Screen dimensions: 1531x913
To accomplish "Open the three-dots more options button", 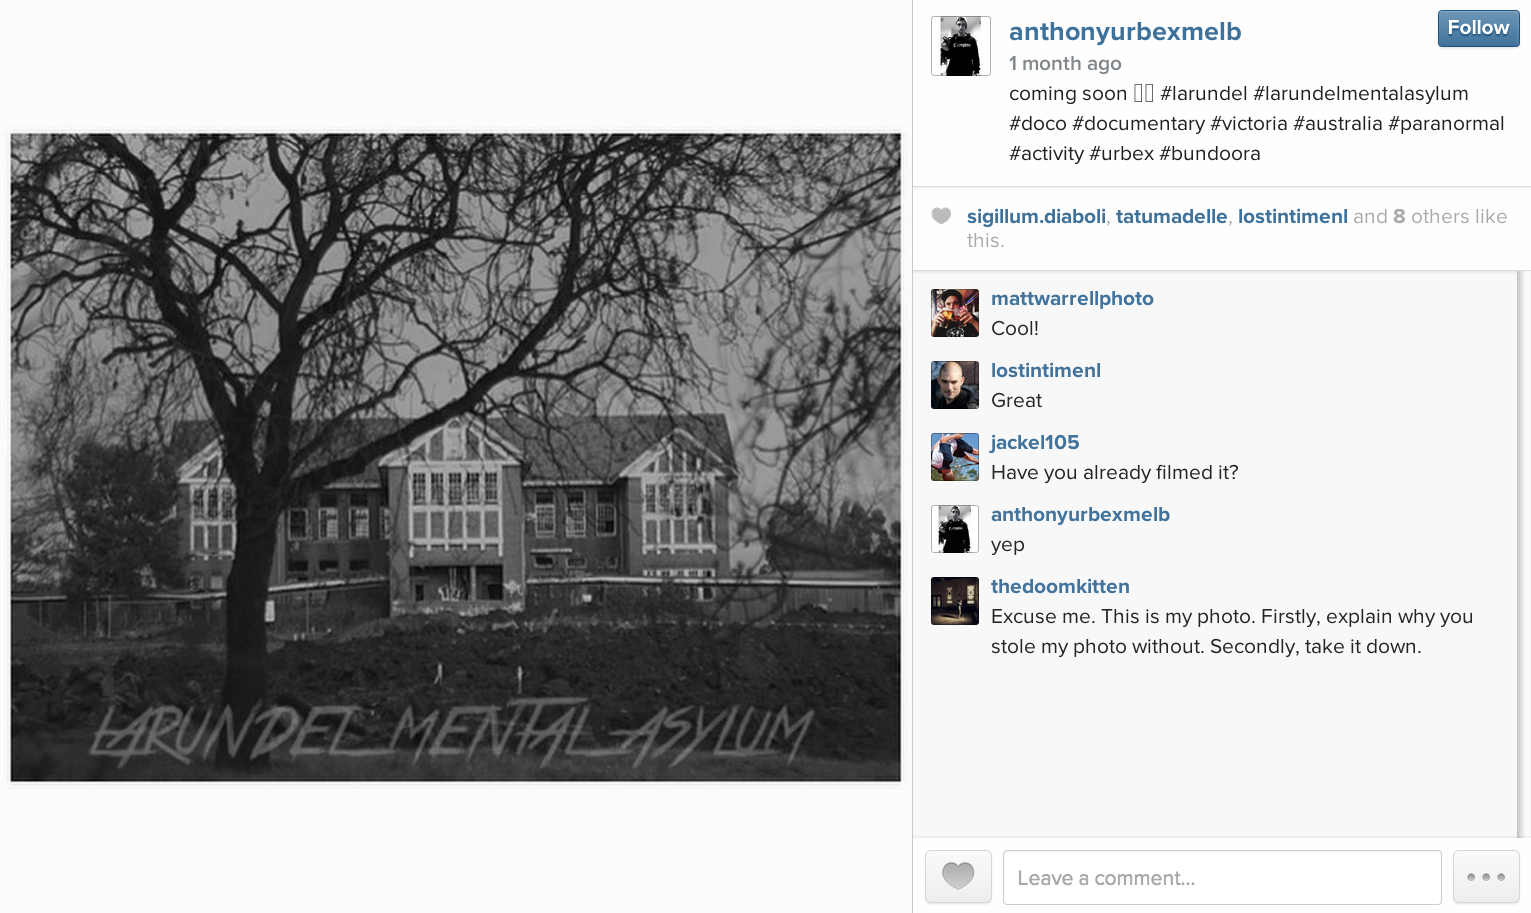I will [1486, 877].
